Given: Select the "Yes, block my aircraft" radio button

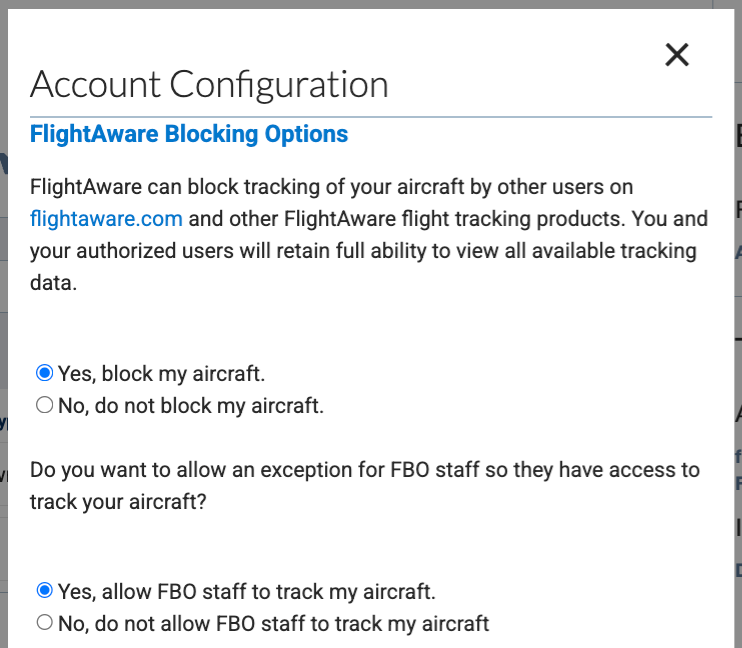Looking at the screenshot, I should (44, 373).
